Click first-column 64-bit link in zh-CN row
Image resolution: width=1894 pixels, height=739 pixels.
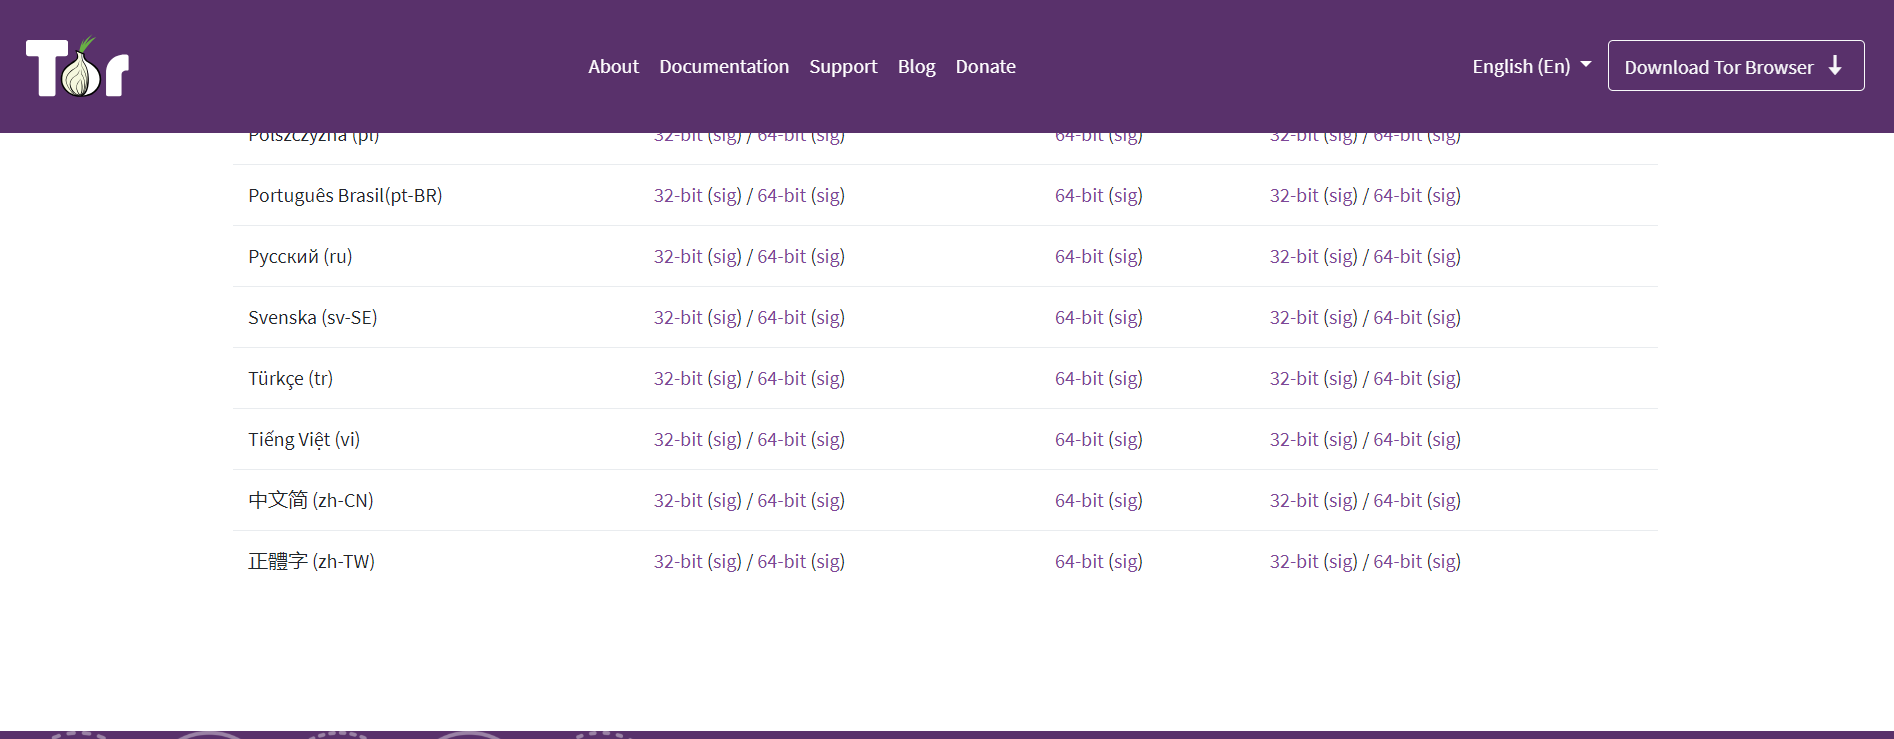pos(781,500)
